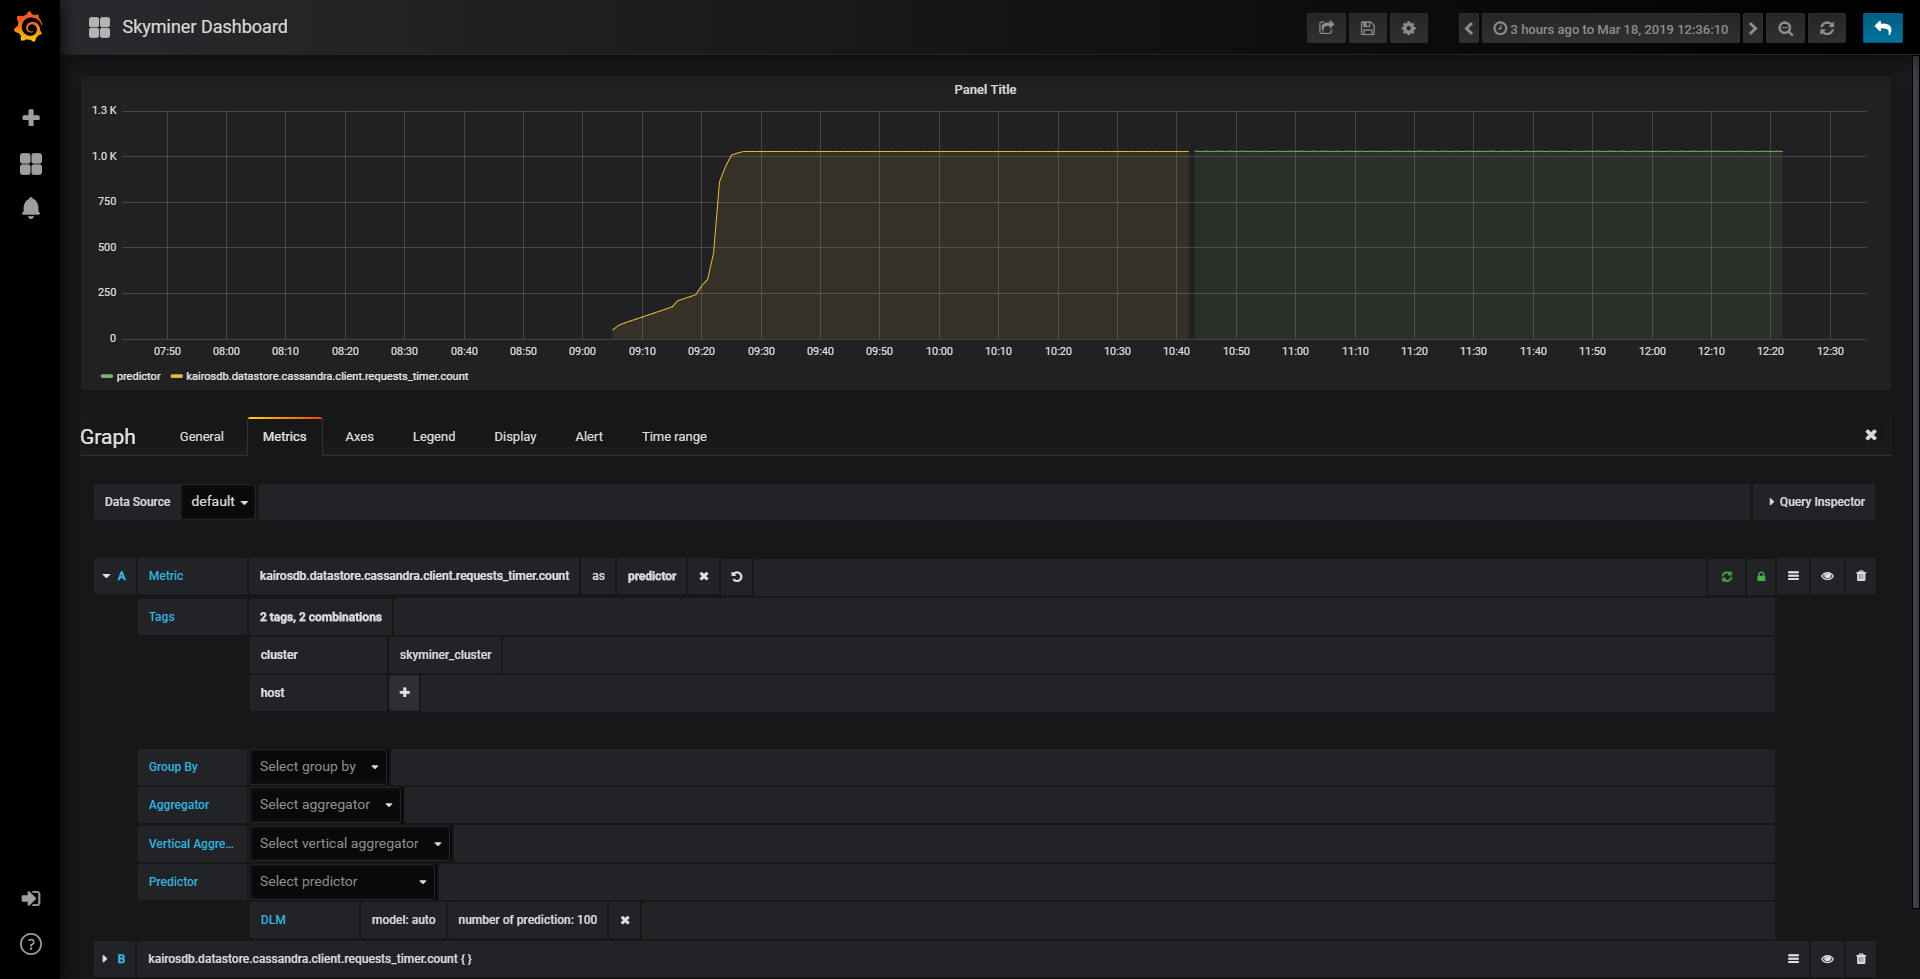Click the yellow requests_timer.count legend swatch

point(177,377)
